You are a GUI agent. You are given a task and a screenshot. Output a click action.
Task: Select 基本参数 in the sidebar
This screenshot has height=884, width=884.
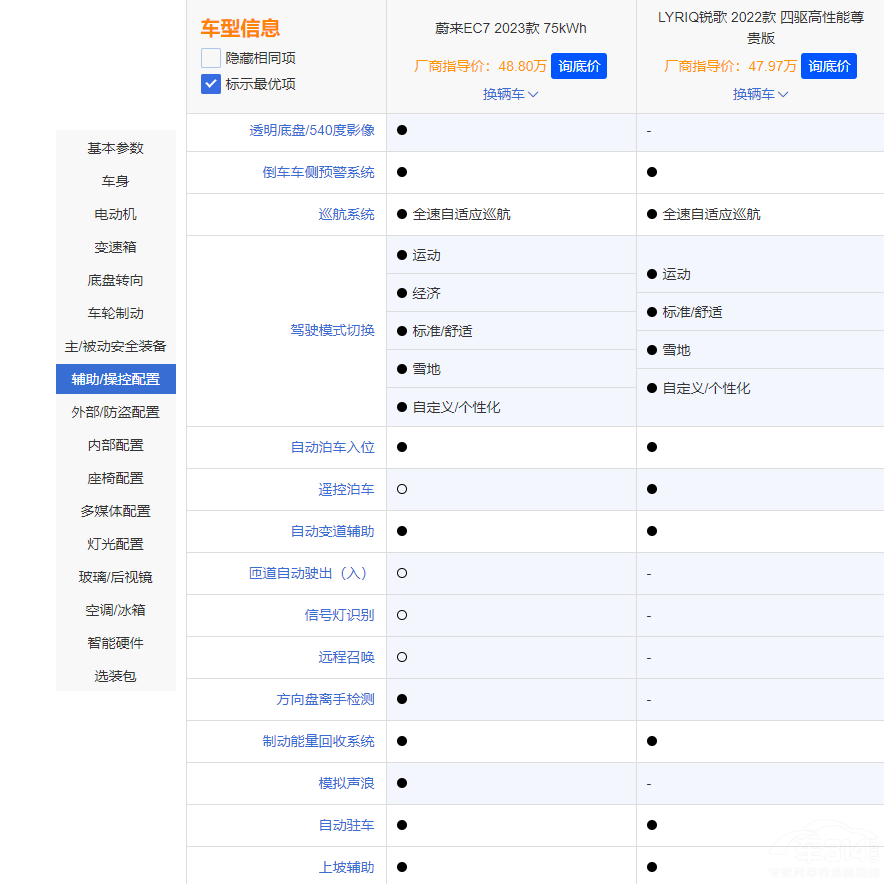pos(116,148)
